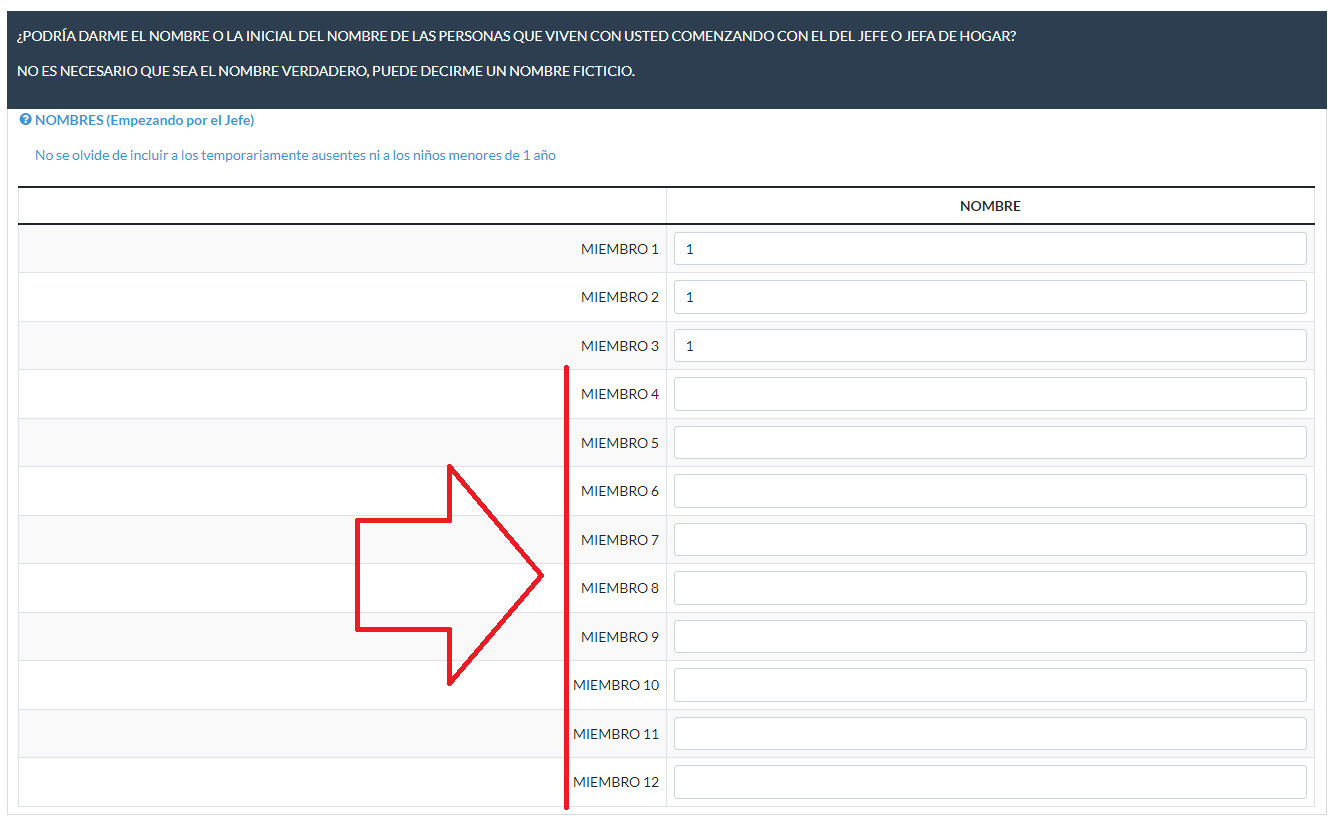1335x828 pixels.
Task: Click the "MIEMBRO 12" row label text
Action: (x=616, y=782)
